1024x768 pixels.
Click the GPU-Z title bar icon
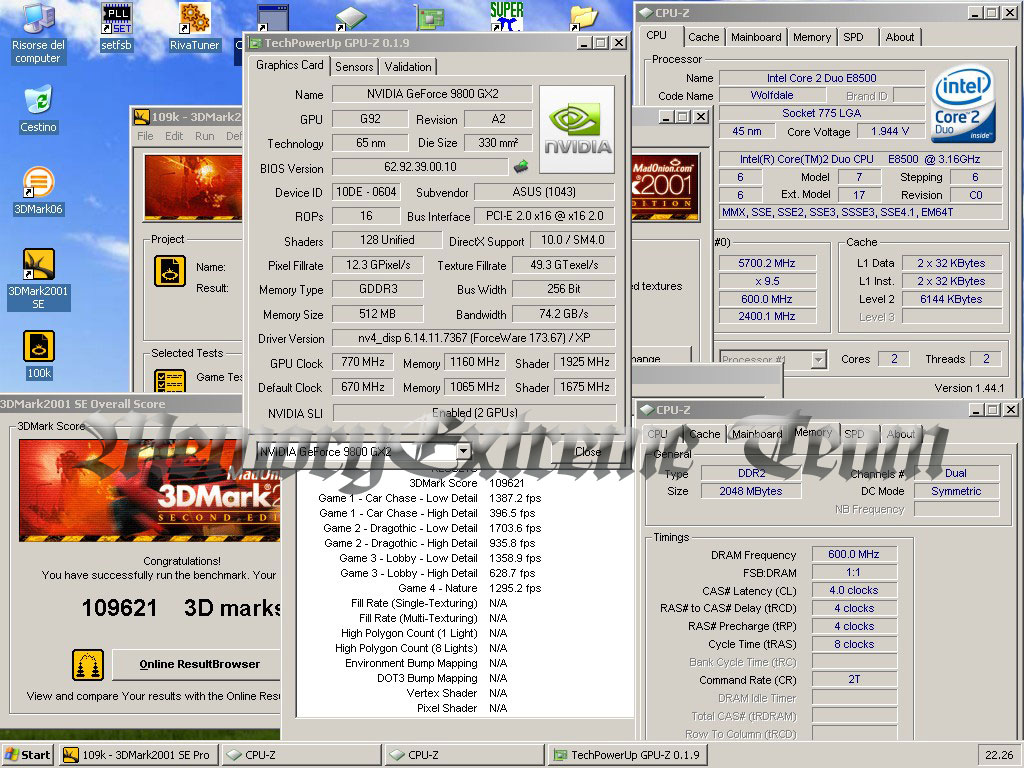point(255,43)
